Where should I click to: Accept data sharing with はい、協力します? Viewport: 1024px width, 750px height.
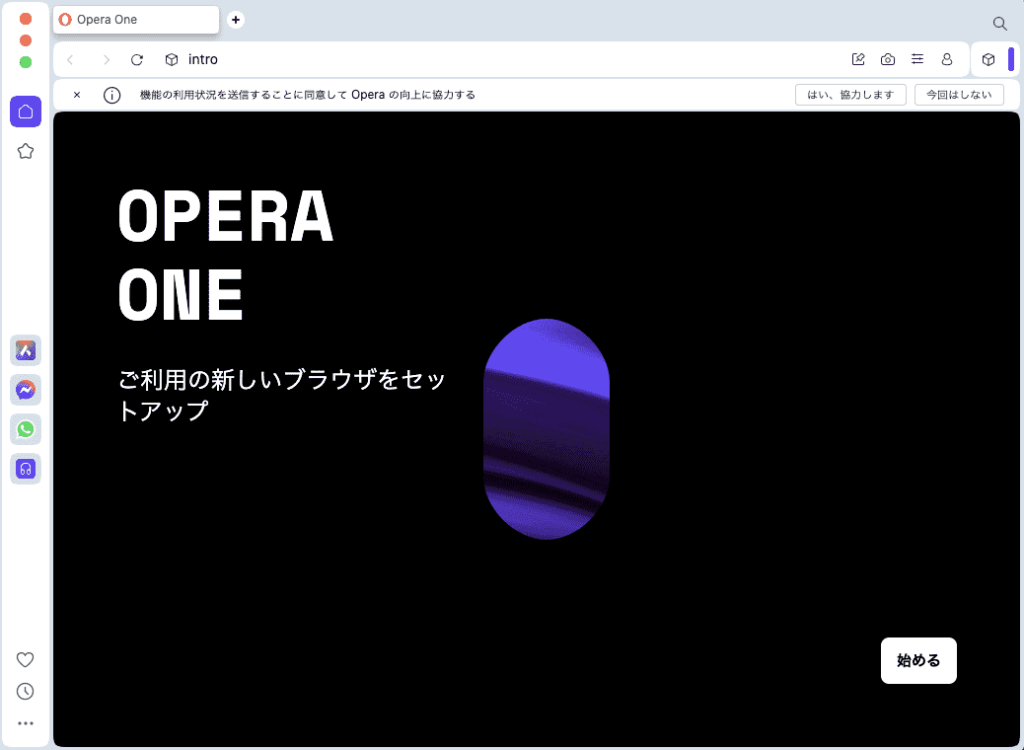coord(850,94)
